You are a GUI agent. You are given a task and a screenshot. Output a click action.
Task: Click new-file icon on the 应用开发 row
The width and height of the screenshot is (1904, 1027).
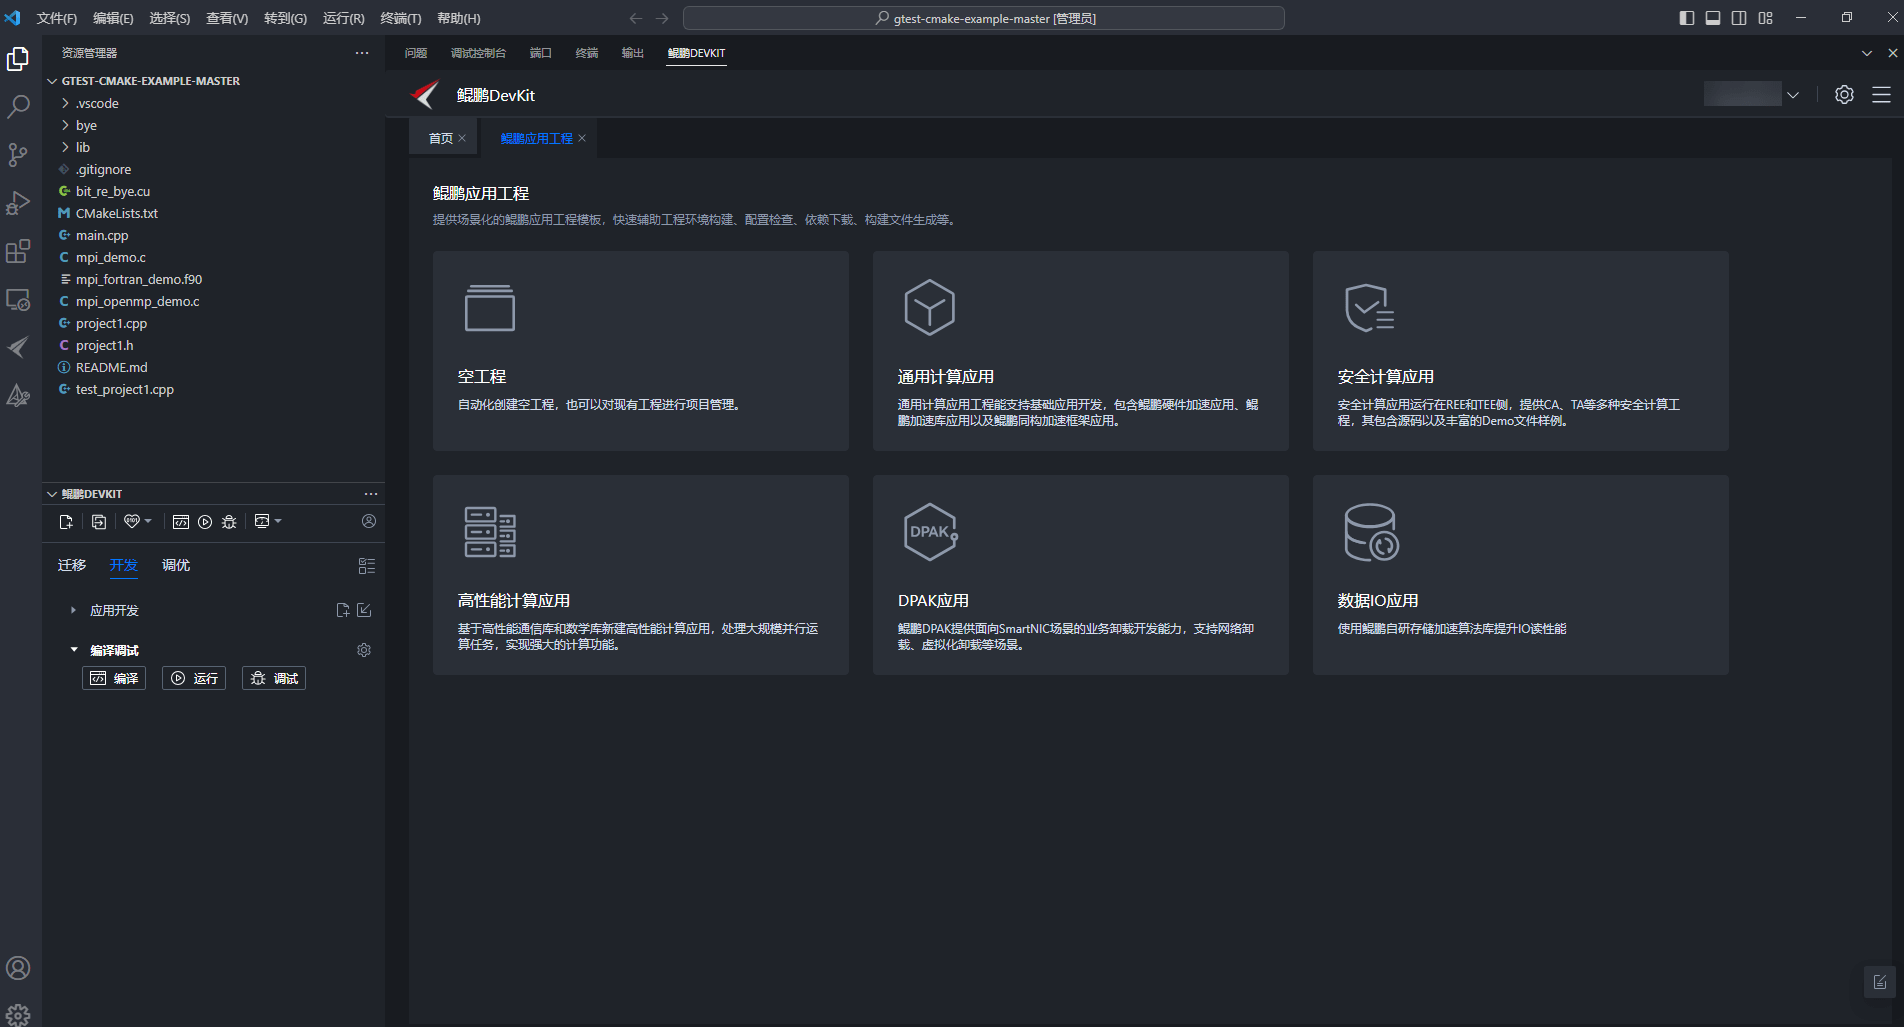pyautogui.click(x=343, y=610)
